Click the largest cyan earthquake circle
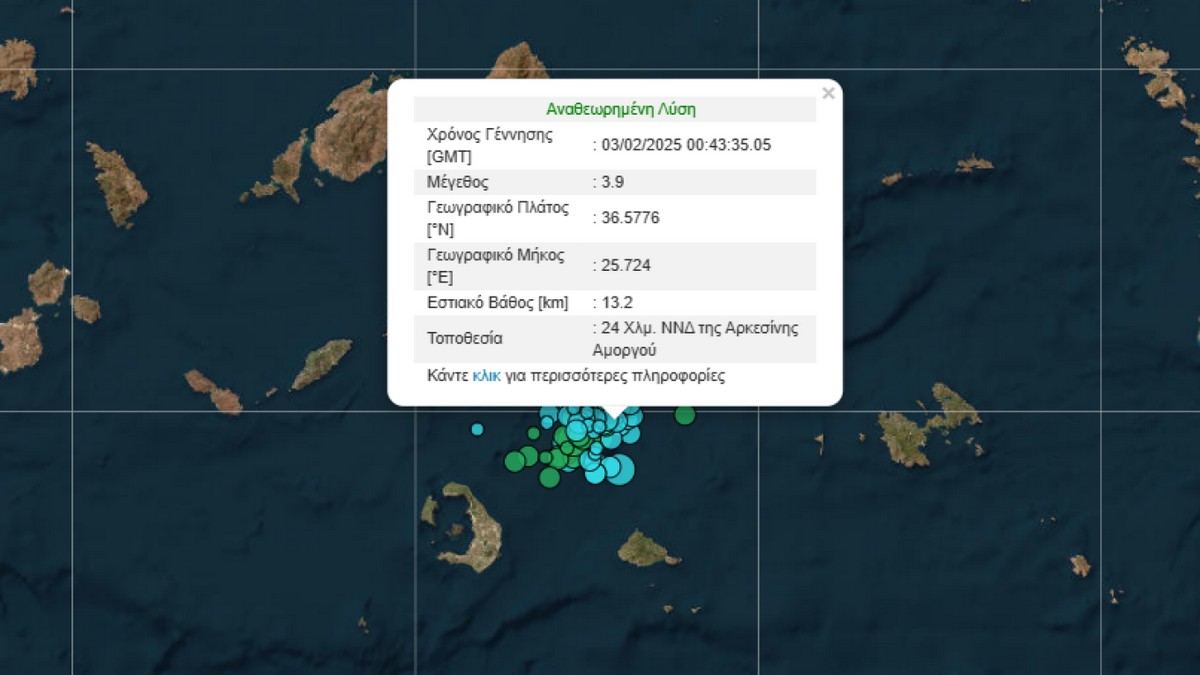Image resolution: width=1200 pixels, height=675 pixels. [x=619, y=468]
